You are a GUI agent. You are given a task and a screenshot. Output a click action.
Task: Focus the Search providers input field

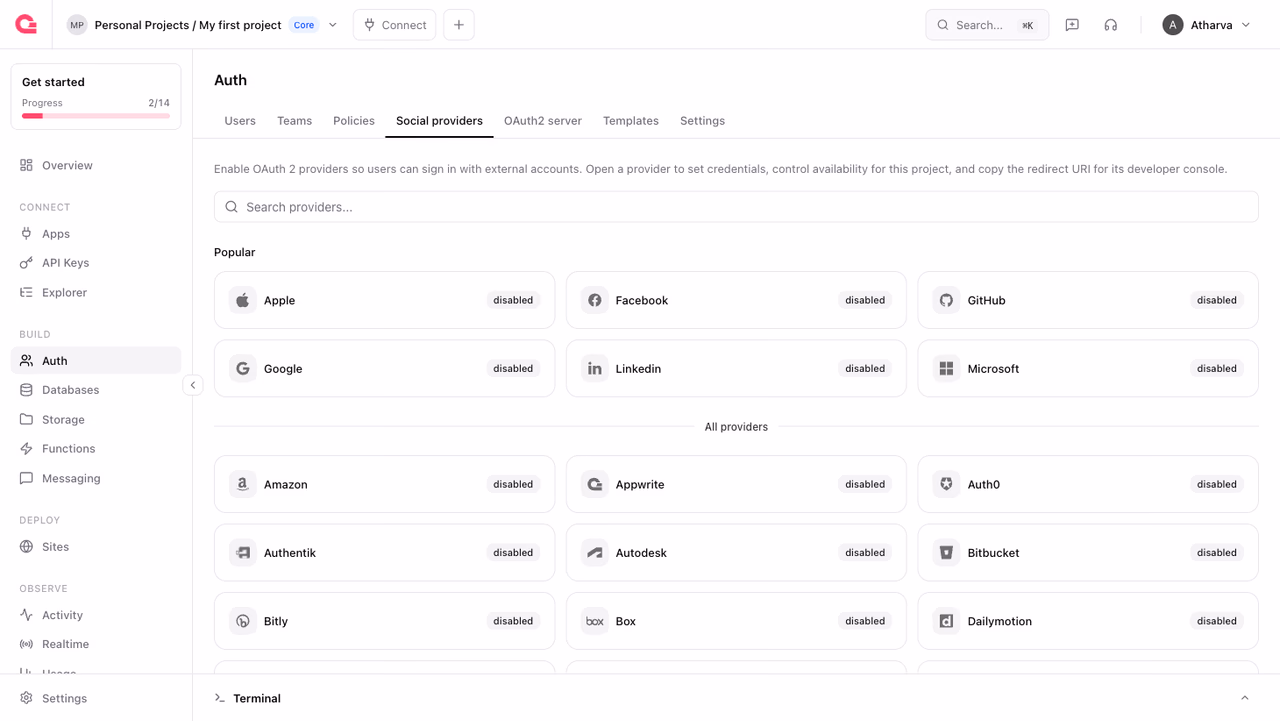tap(736, 207)
